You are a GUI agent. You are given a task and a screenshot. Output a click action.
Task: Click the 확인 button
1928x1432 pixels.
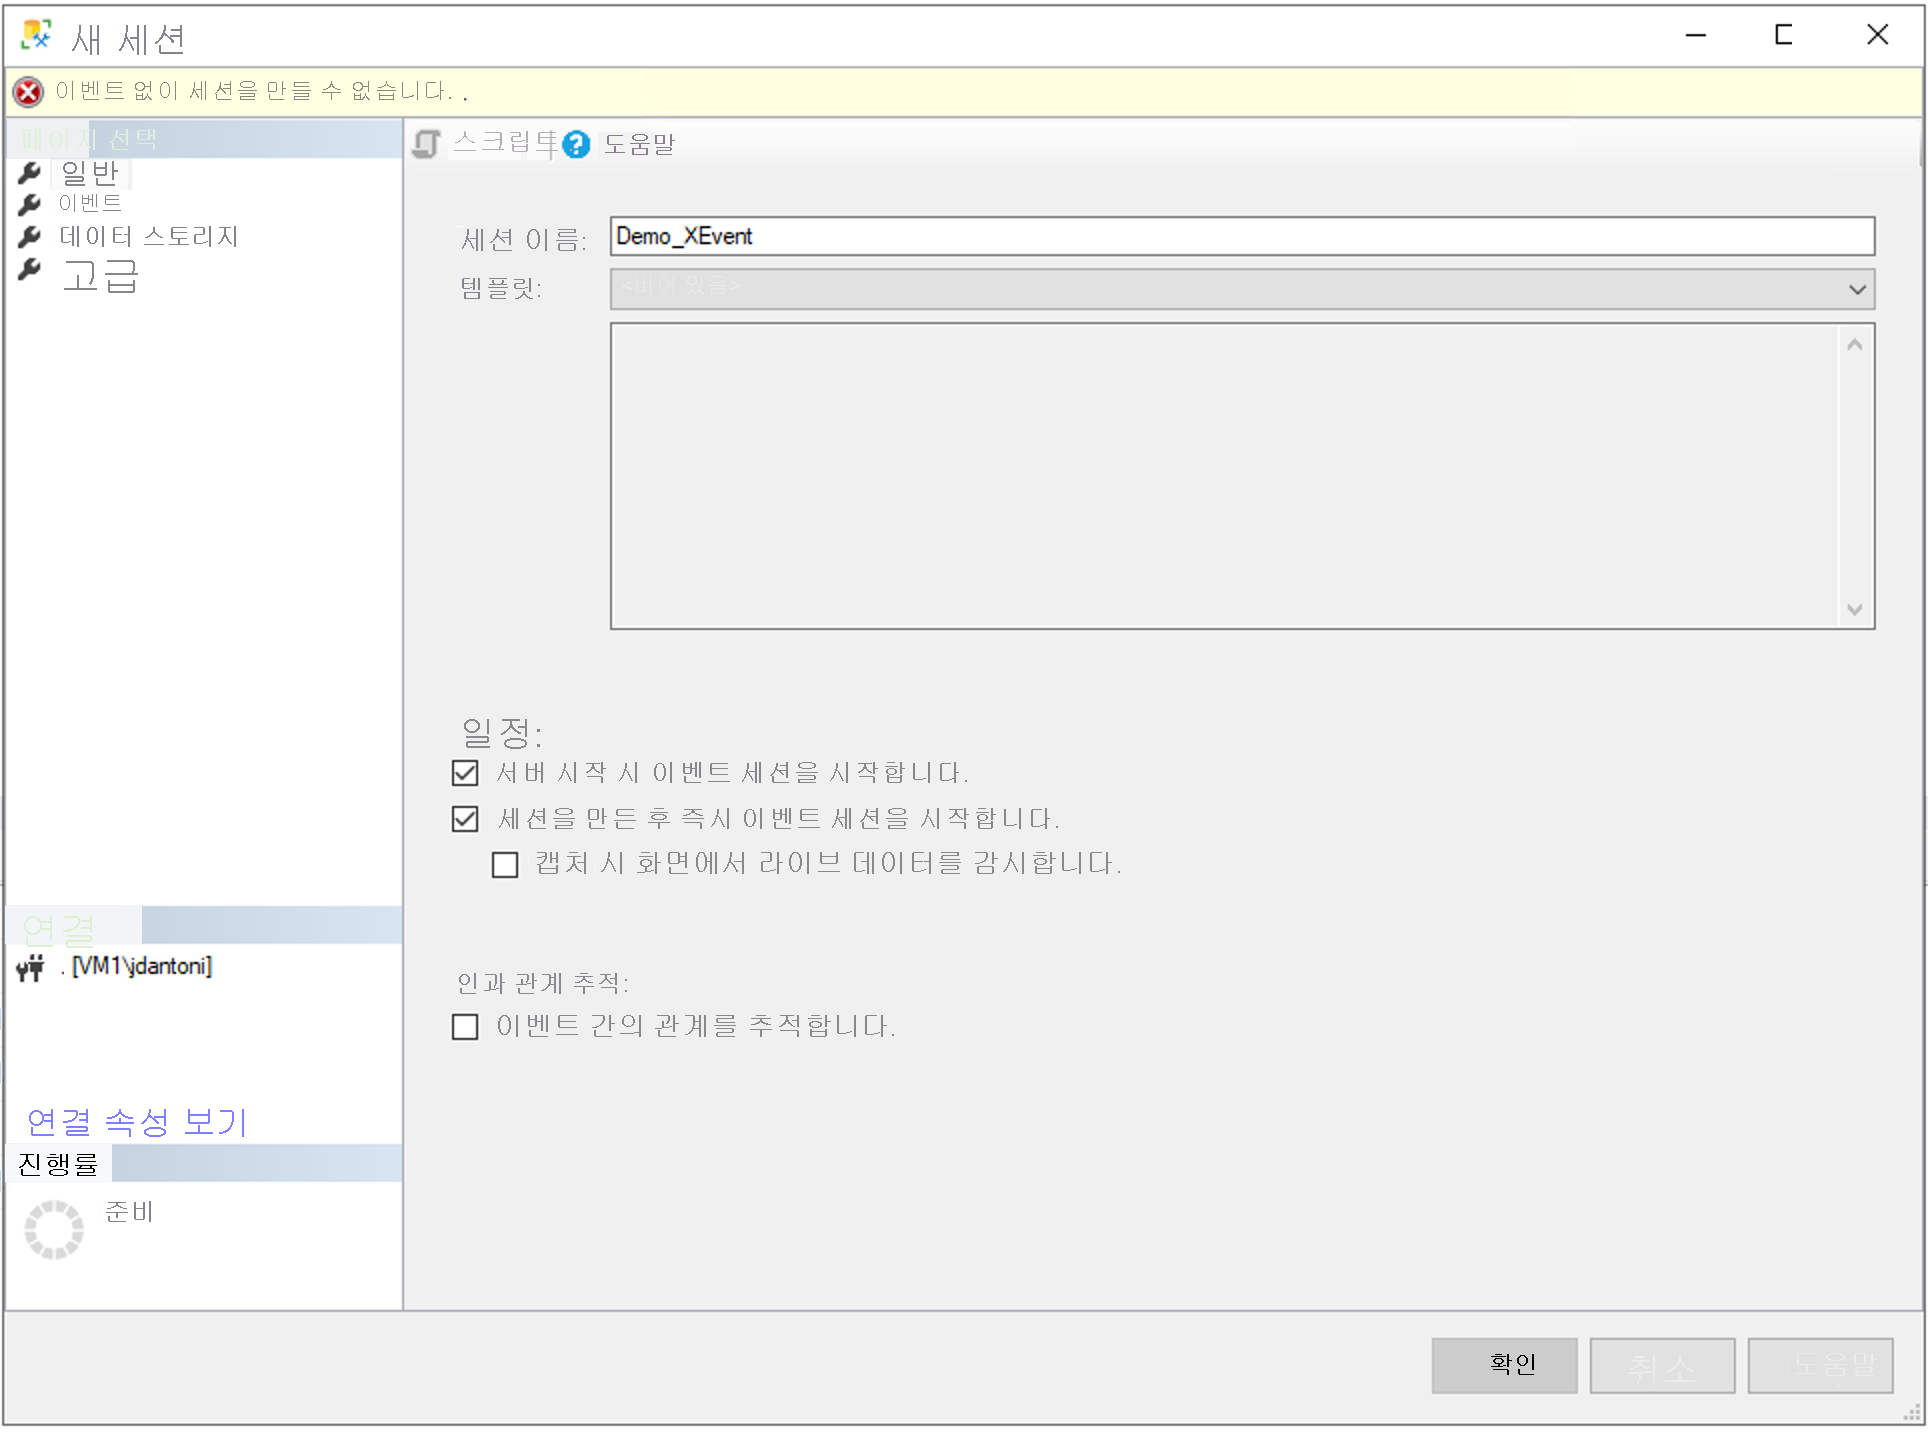(x=1504, y=1365)
